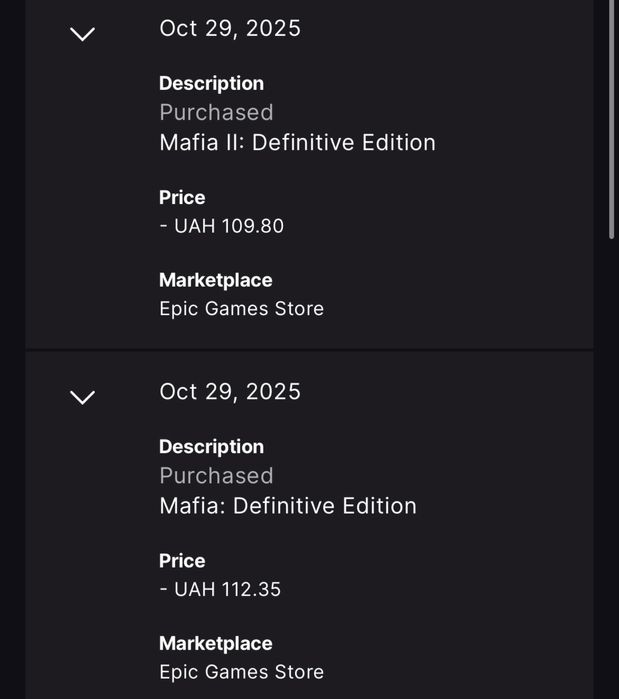The width and height of the screenshot is (619, 699).
Task: Click the UAH 112.35 price amount
Action: pos(220,589)
